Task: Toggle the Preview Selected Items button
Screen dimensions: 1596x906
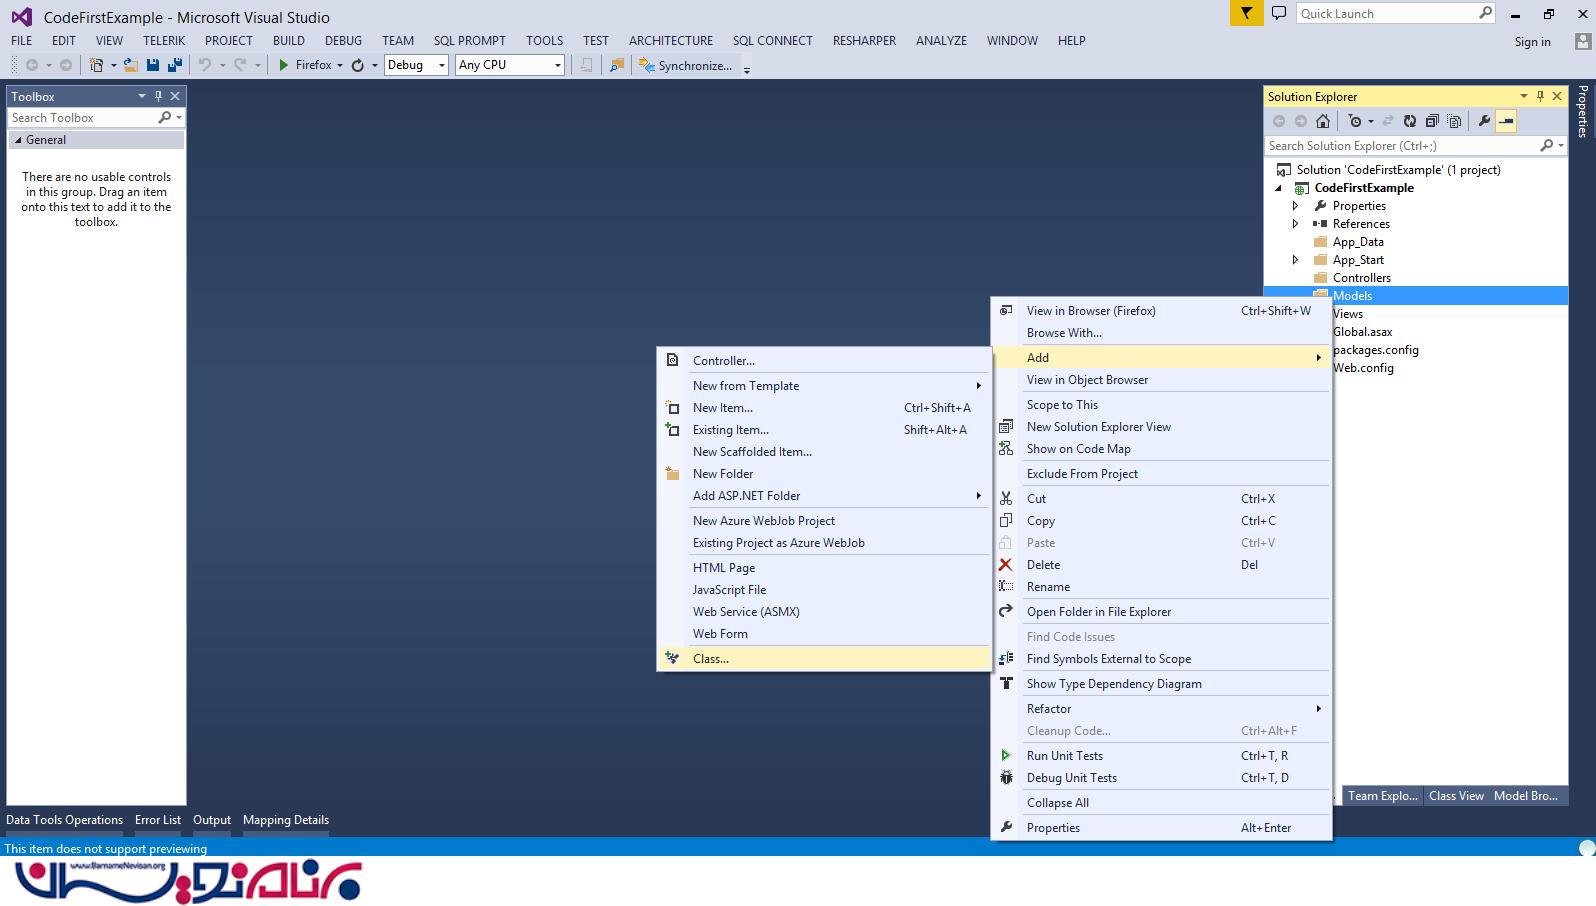Action: 1506,121
